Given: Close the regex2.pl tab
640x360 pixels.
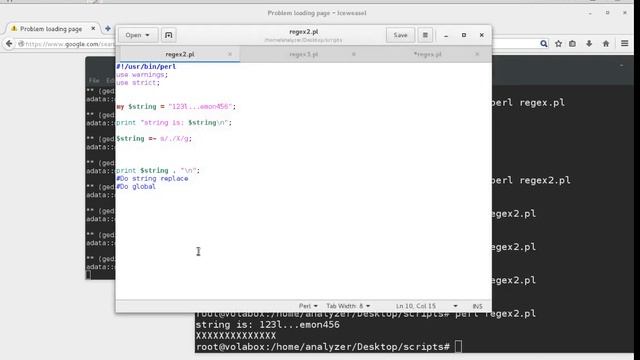Looking at the screenshot, I should point(230,54).
